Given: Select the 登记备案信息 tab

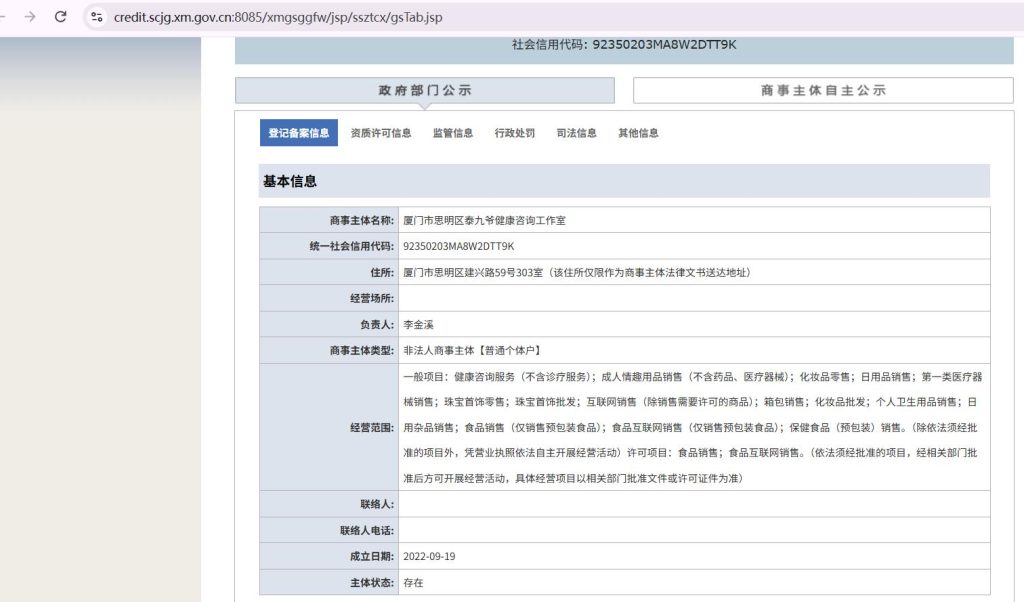Looking at the screenshot, I should point(298,133).
